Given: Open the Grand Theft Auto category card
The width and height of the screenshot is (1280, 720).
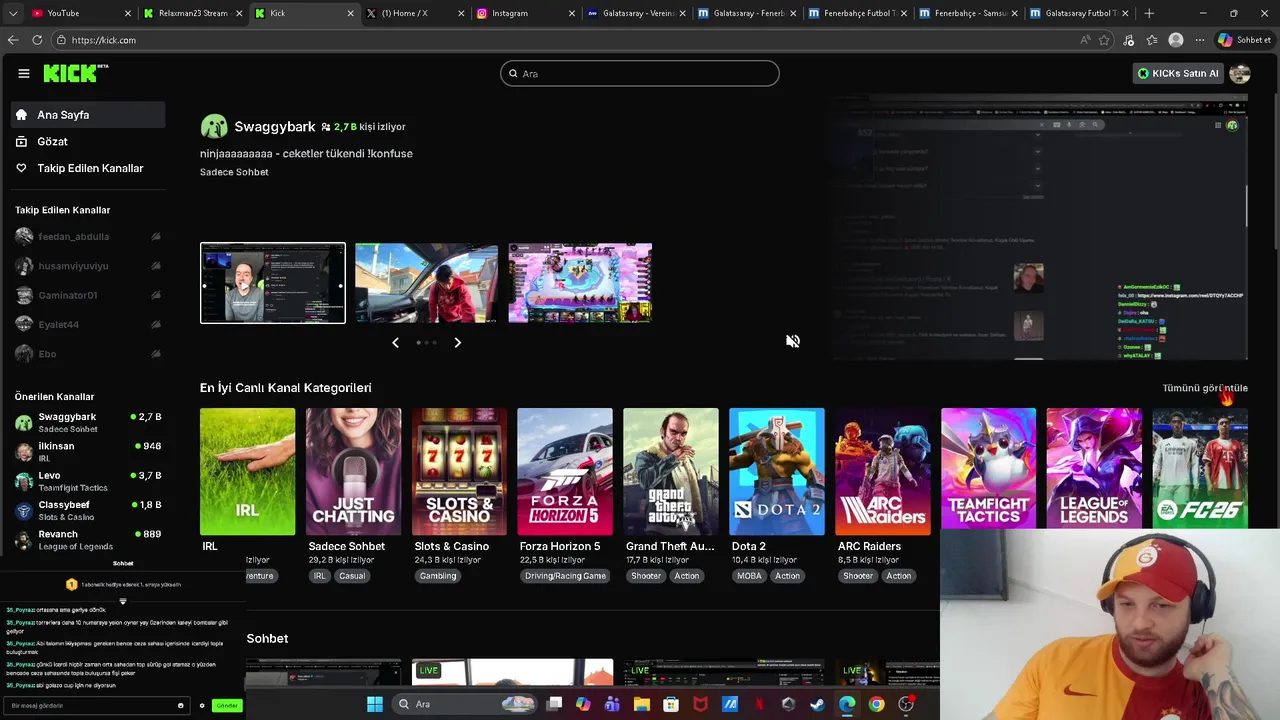Looking at the screenshot, I should [671, 471].
